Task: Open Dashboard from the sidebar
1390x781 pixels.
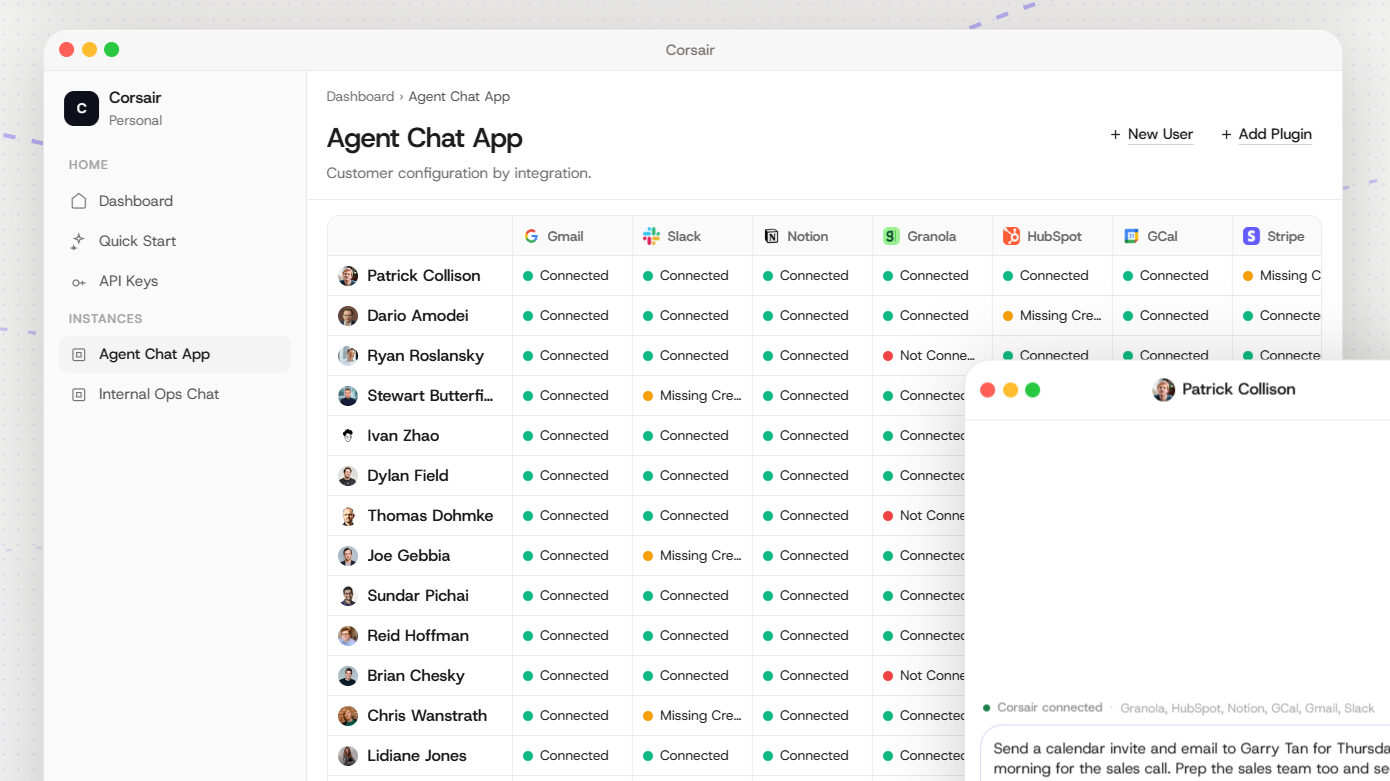Action: [175, 201]
